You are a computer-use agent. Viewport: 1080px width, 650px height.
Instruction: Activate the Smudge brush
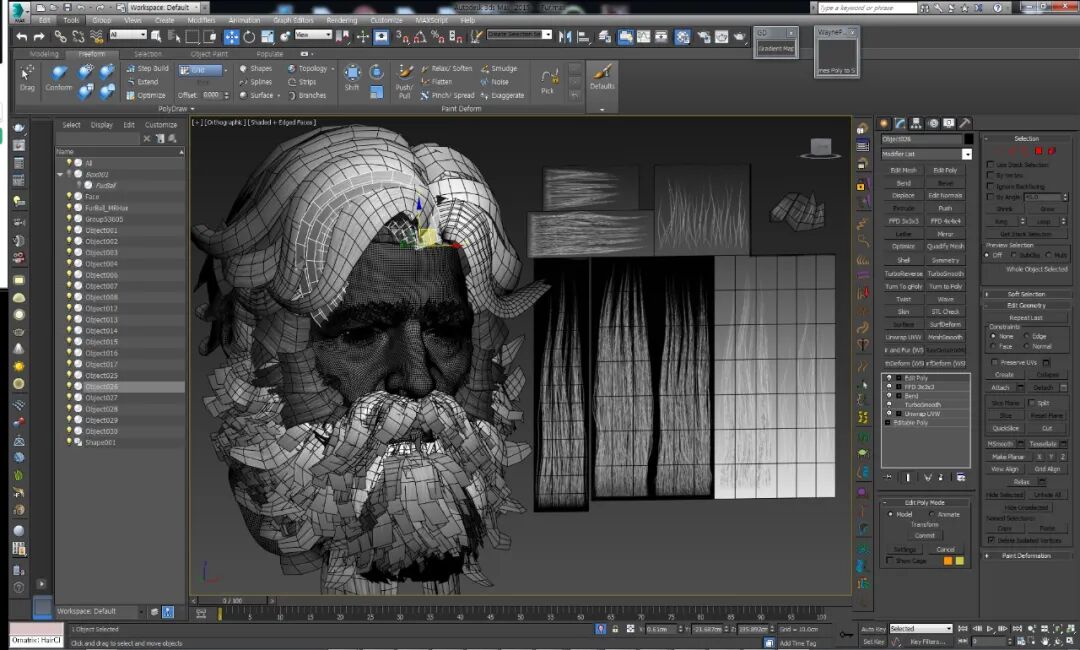499,68
